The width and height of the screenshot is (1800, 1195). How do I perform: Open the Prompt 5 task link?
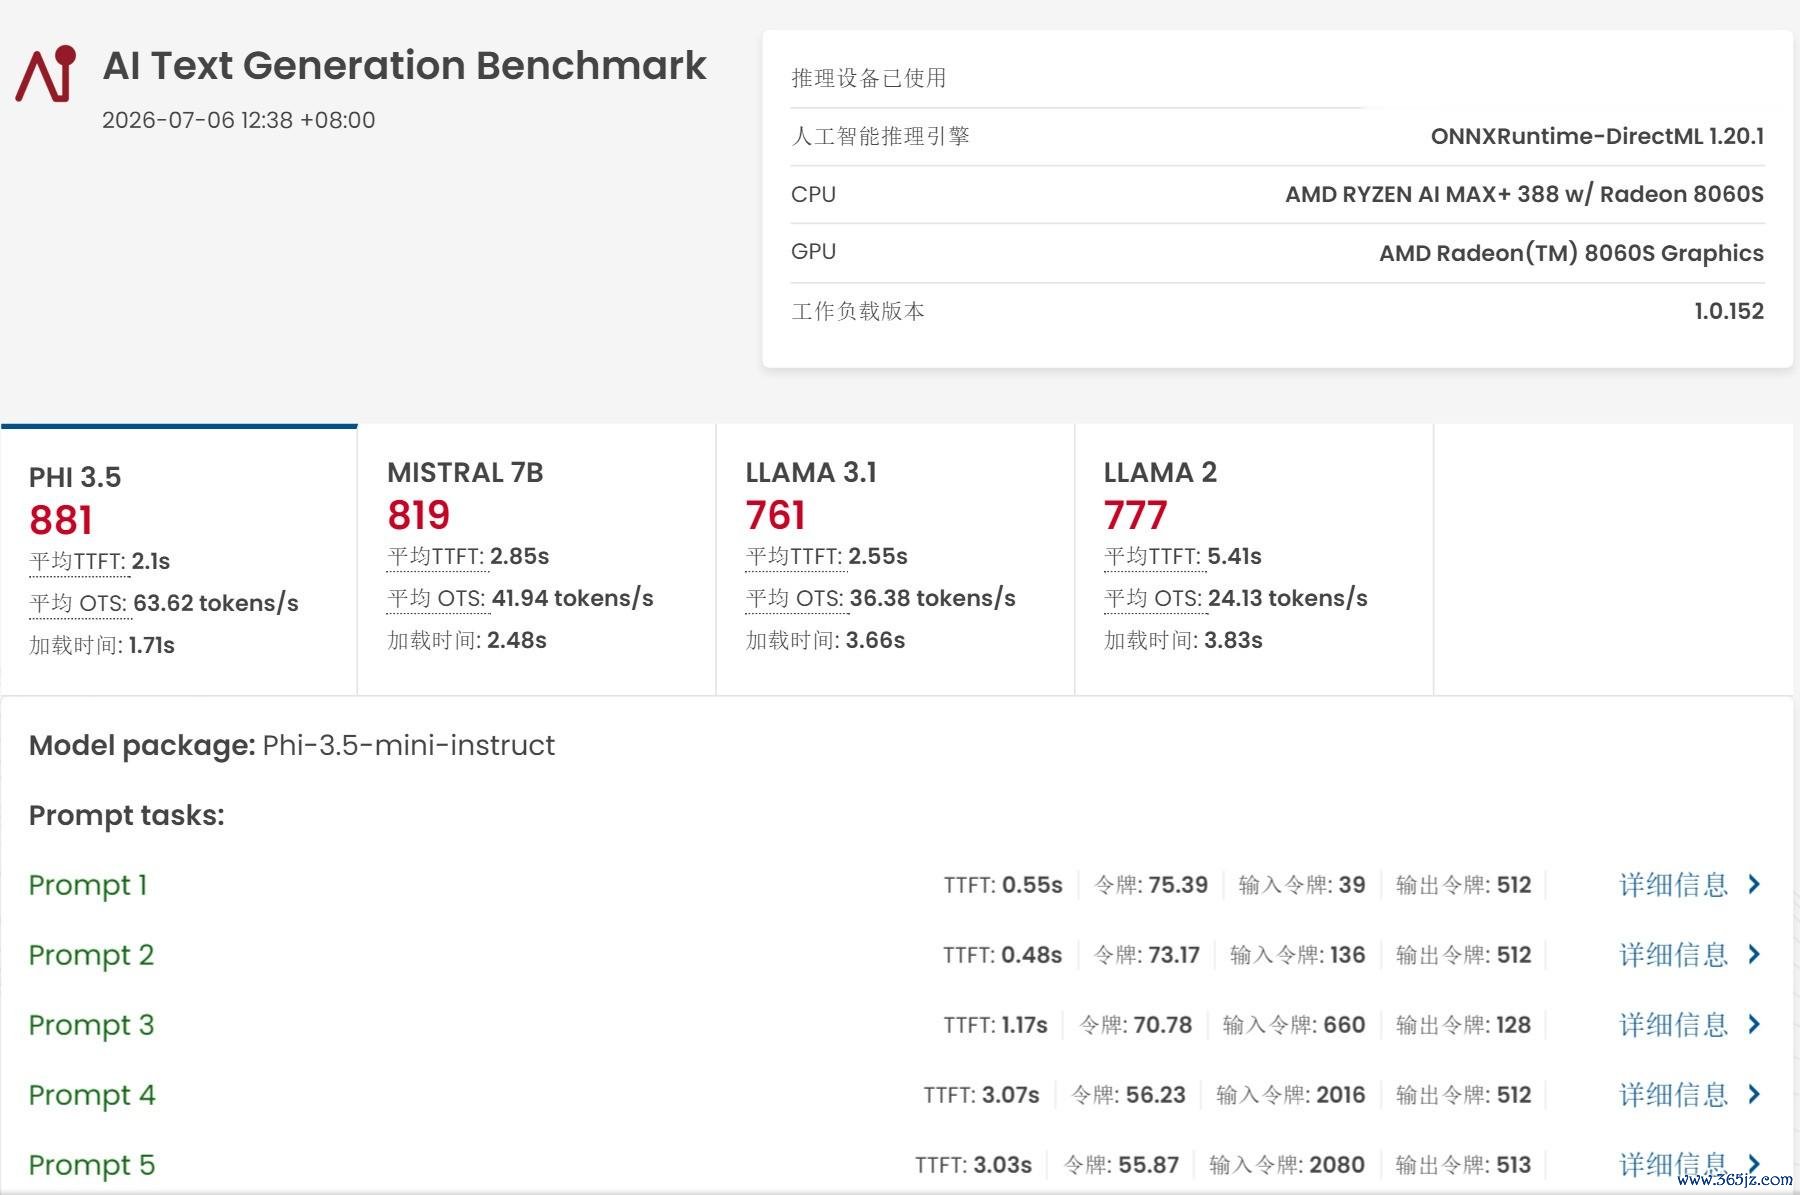[x=92, y=1165]
